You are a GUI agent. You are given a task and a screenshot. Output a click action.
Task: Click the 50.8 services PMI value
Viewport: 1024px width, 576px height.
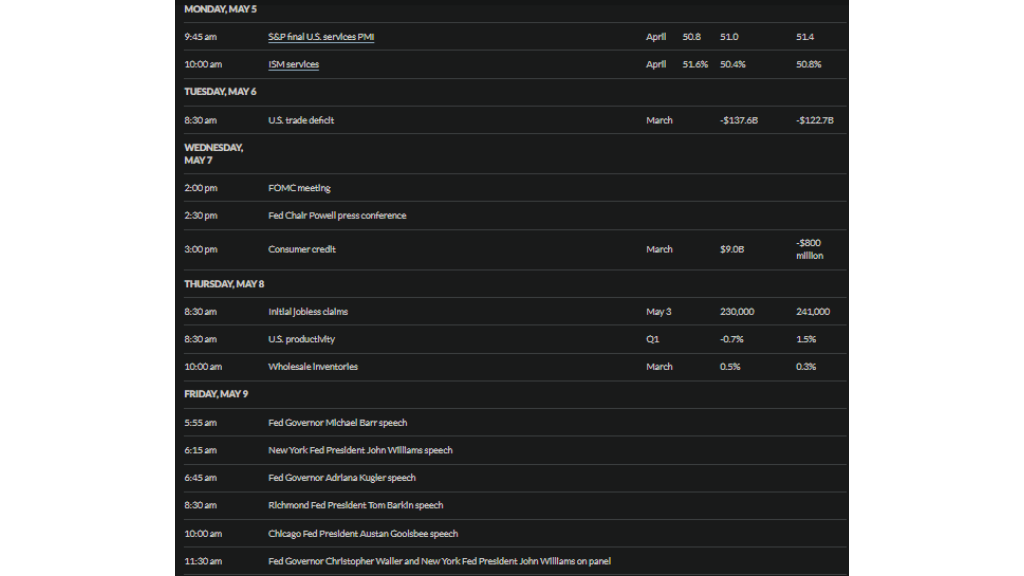coord(692,37)
